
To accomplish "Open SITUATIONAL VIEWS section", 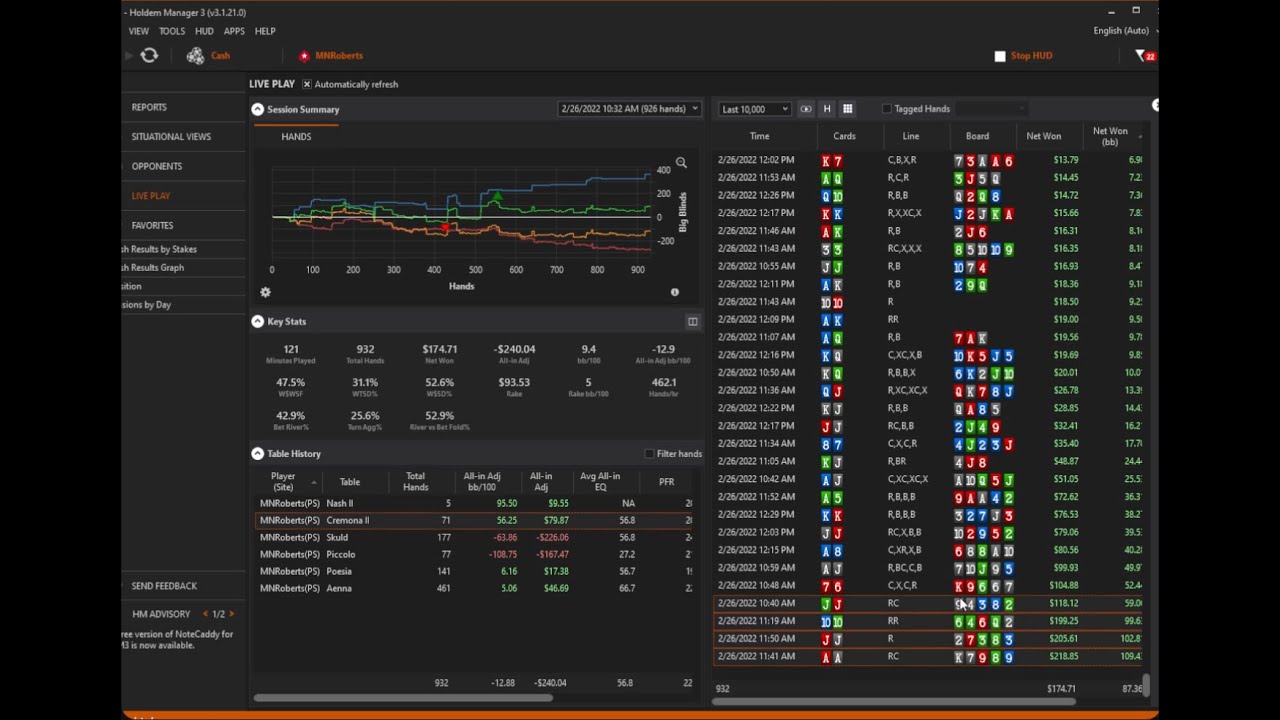I will click(171, 137).
